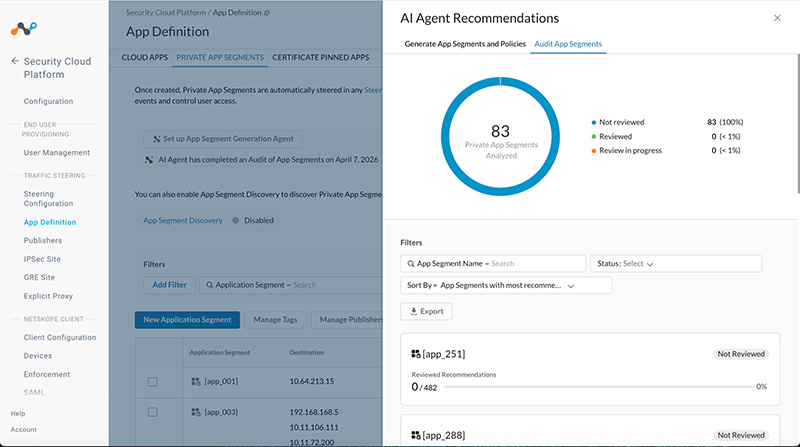
Task: Click the Add Filter button
Action: (169, 285)
